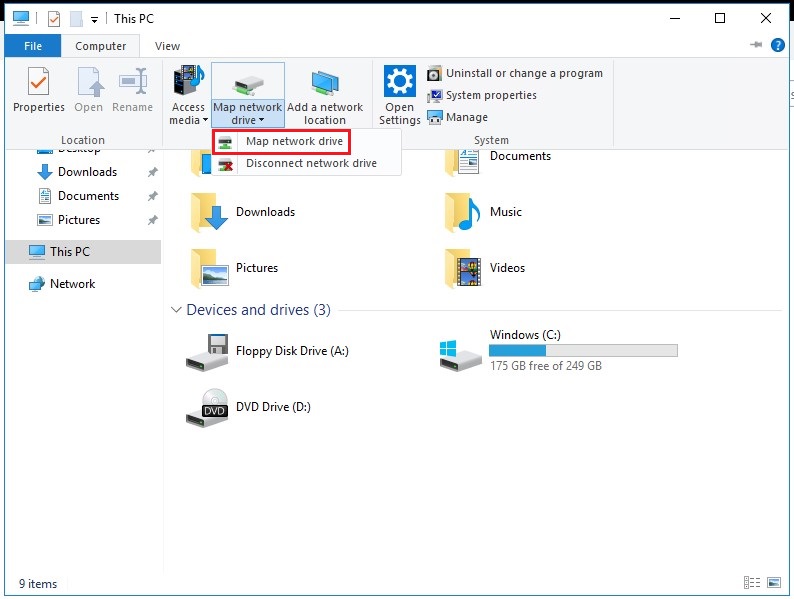Screen dimensions: 794x599
Task: Click Uninstall or change a program
Action: 514,73
